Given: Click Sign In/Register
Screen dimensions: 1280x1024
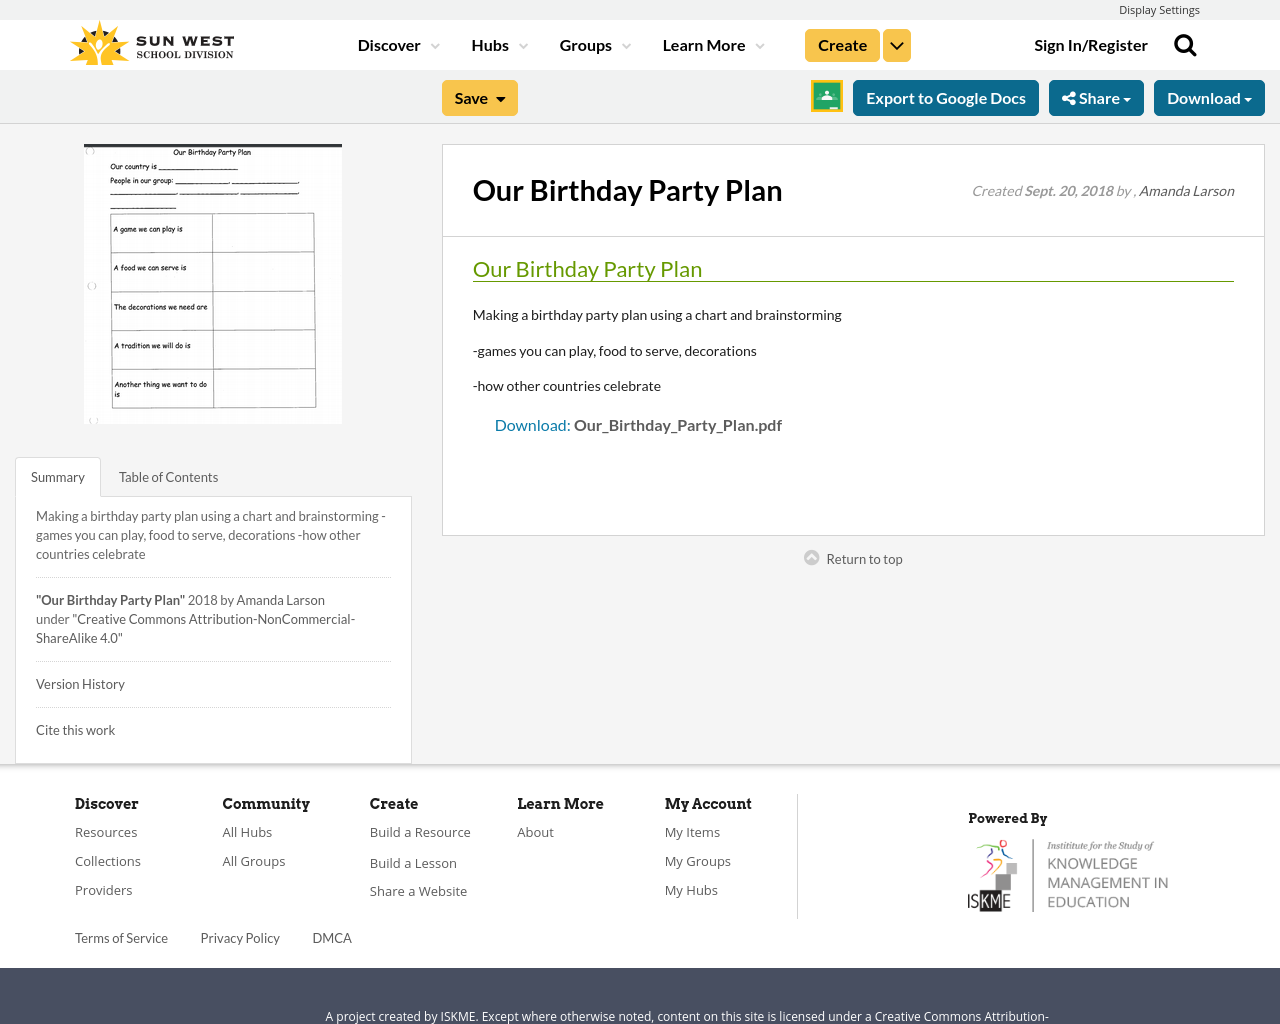Looking at the screenshot, I should 1090,44.
